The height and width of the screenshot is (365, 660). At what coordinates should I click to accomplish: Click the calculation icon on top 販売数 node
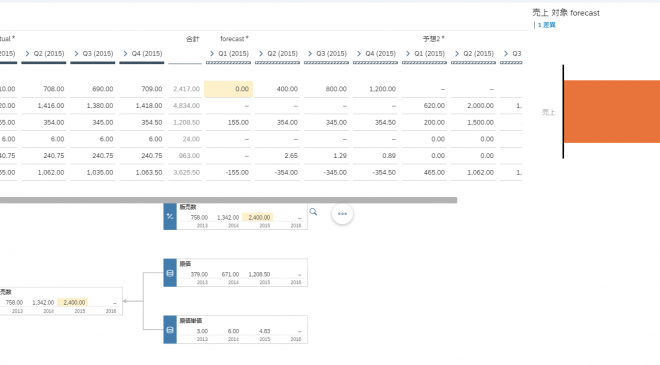pyautogui.click(x=170, y=216)
